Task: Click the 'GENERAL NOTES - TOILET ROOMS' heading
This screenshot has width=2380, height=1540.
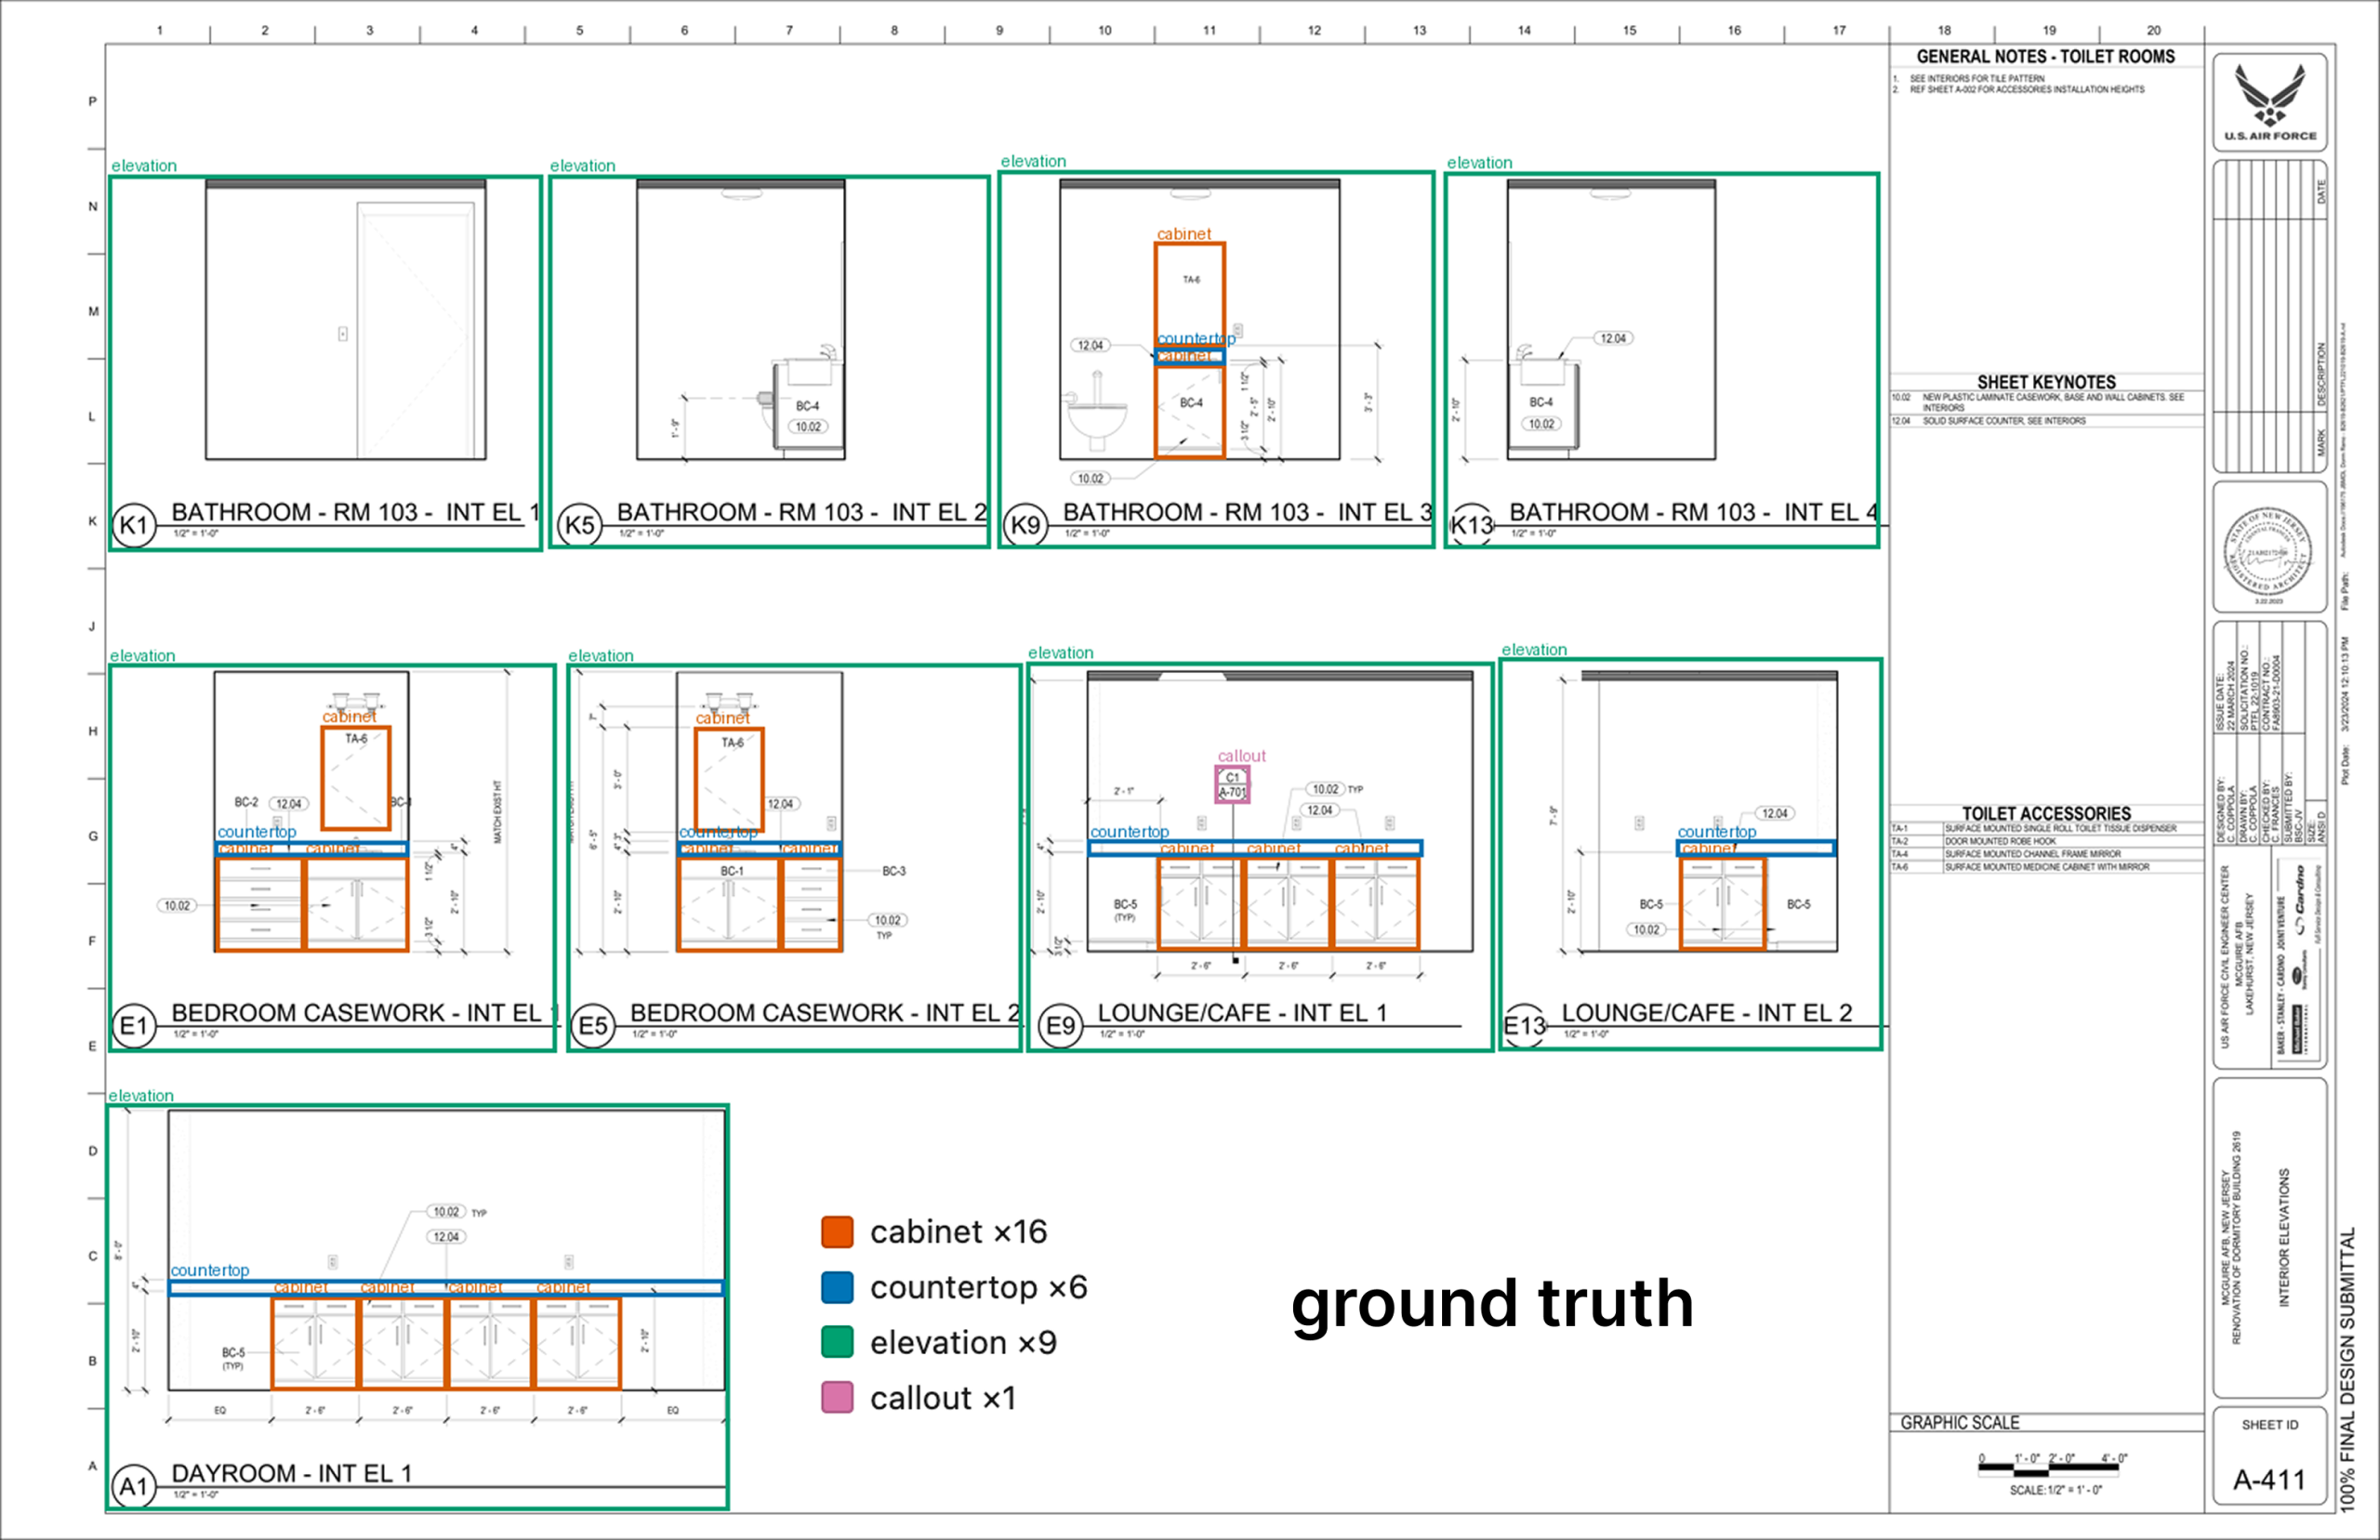Action: pyautogui.click(x=2045, y=57)
